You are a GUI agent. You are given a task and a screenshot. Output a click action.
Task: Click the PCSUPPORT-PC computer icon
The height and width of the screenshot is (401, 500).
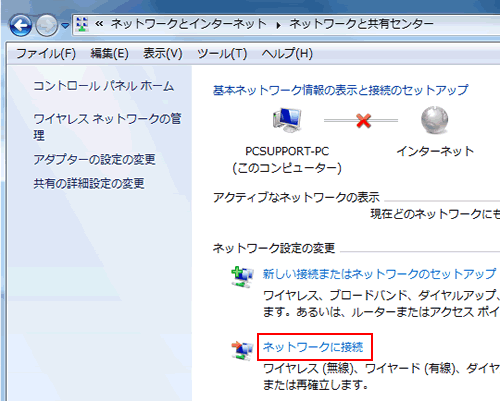[287, 120]
